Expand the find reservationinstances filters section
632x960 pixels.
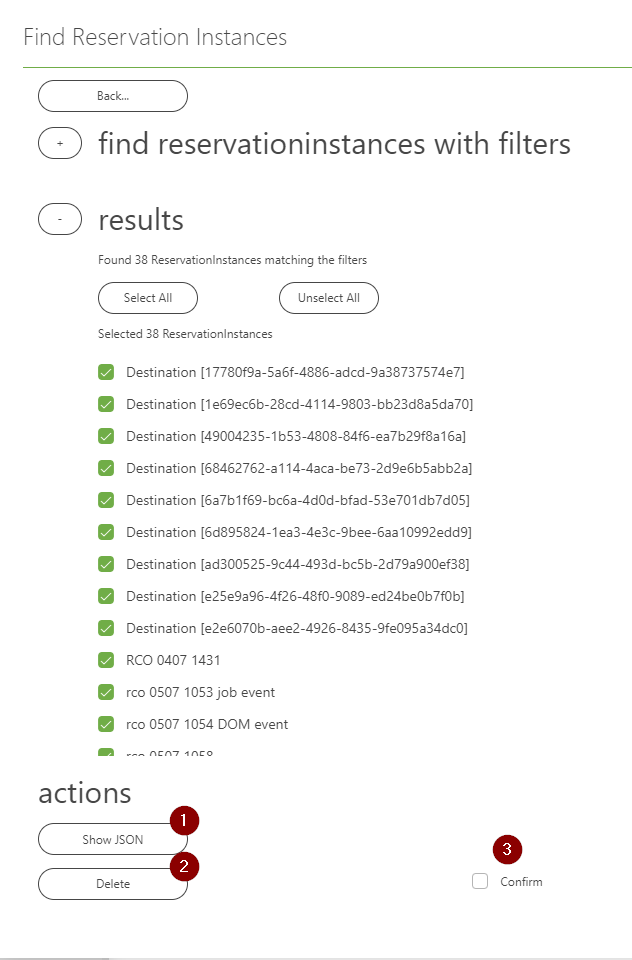tap(60, 143)
